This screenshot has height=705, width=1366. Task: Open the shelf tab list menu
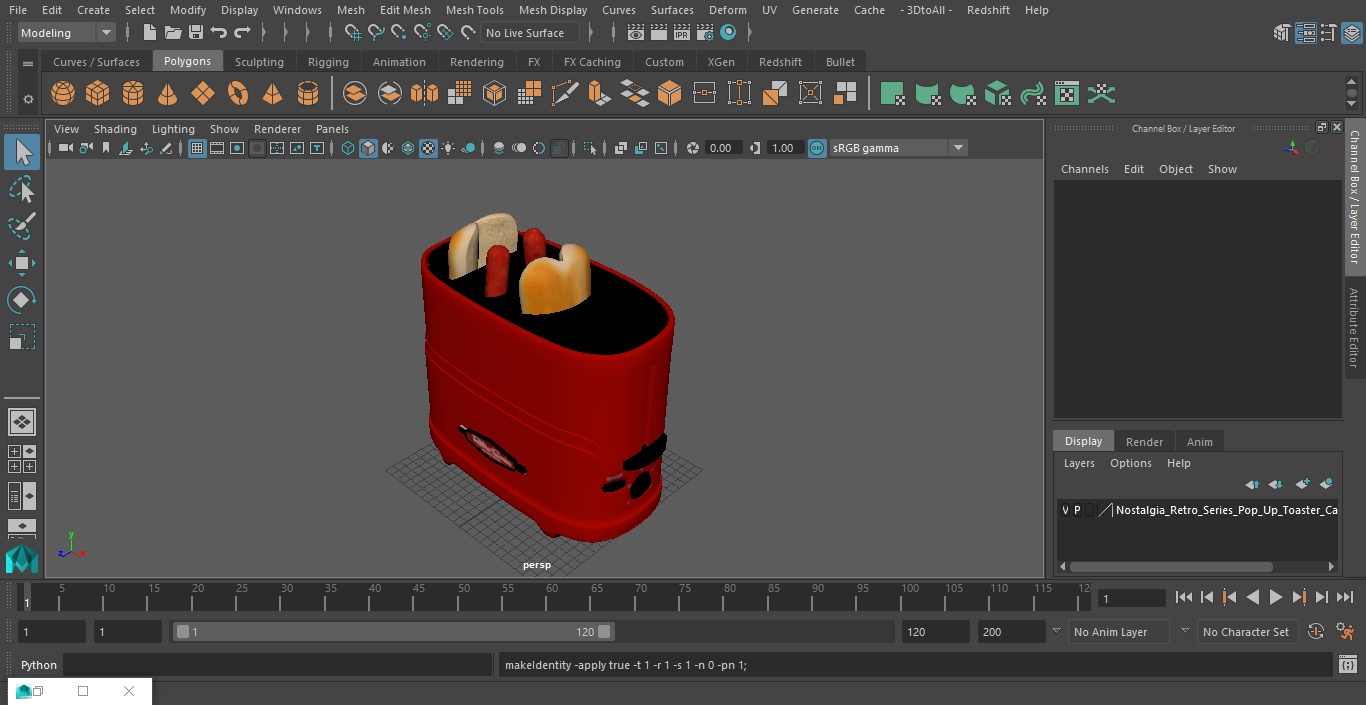click(28, 63)
